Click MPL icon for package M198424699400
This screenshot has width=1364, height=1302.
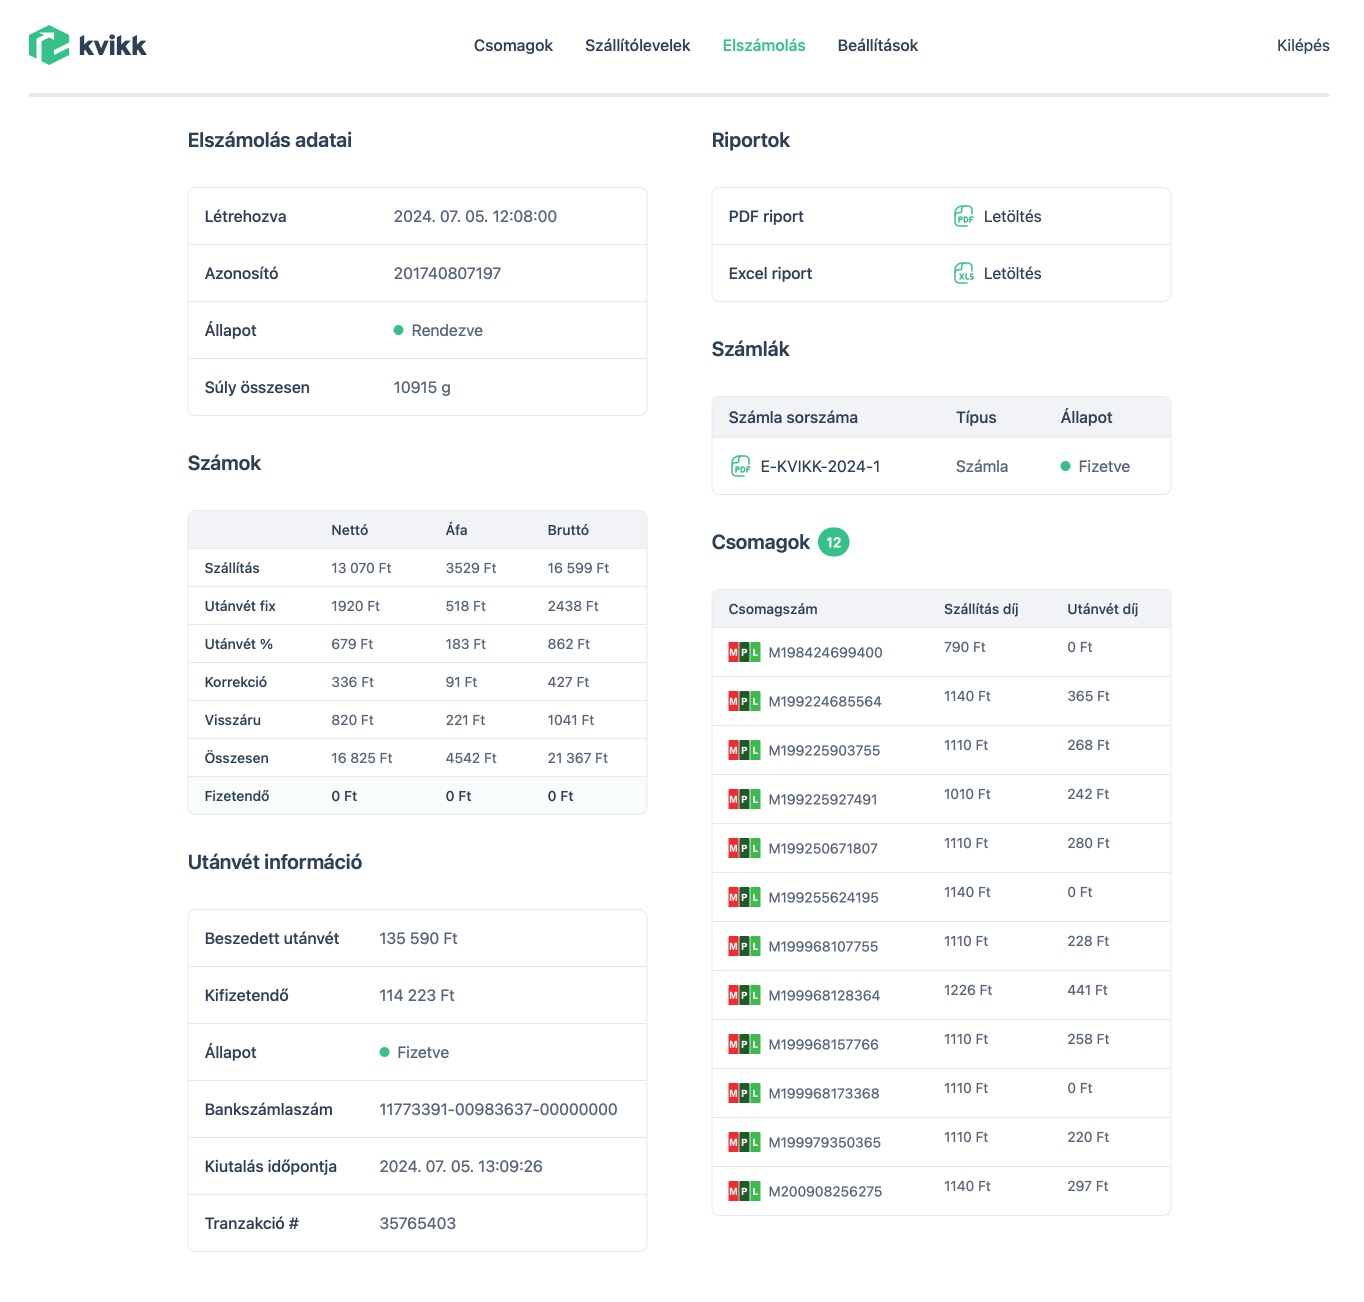[744, 653]
